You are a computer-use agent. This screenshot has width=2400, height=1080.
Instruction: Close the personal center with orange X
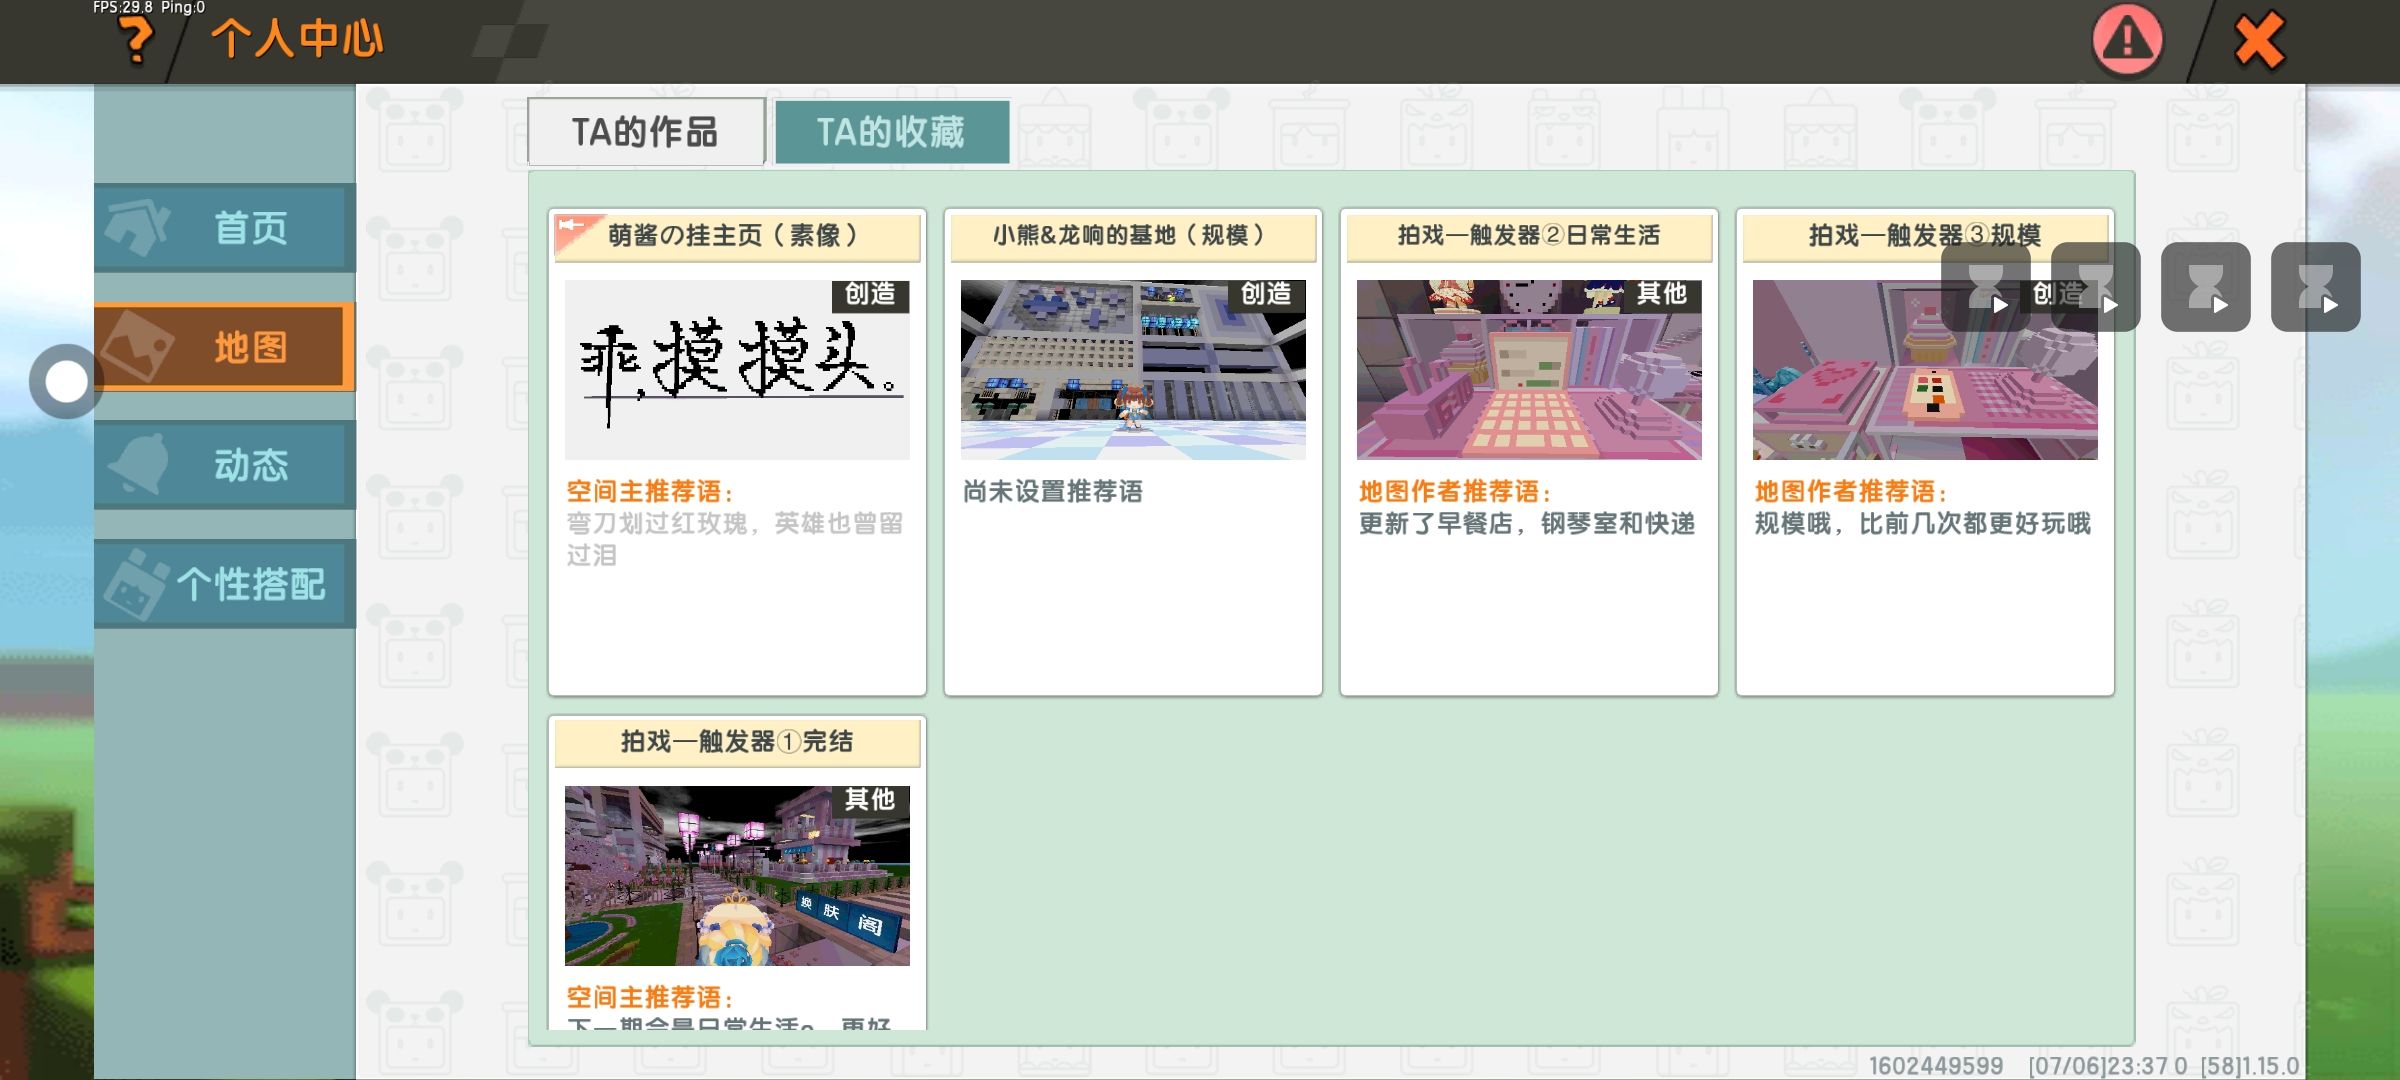pyautogui.click(x=2259, y=41)
